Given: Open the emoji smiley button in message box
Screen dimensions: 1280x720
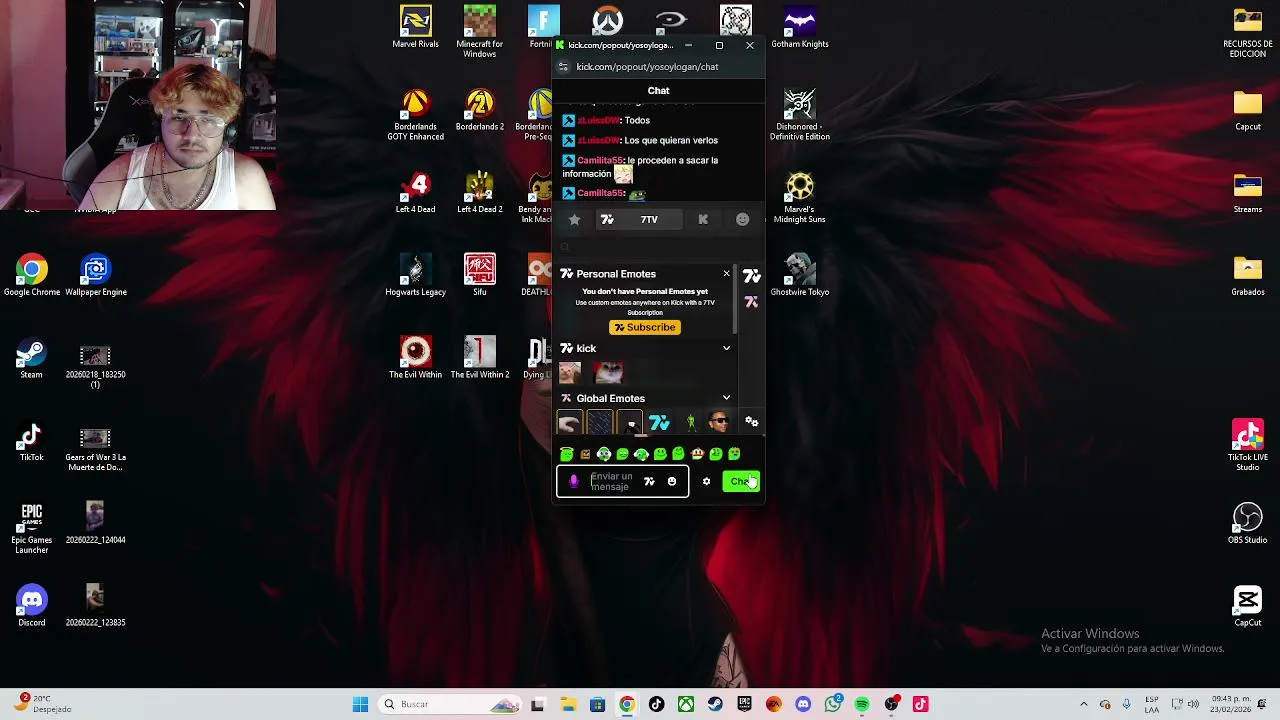Looking at the screenshot, I should [672, 482].
